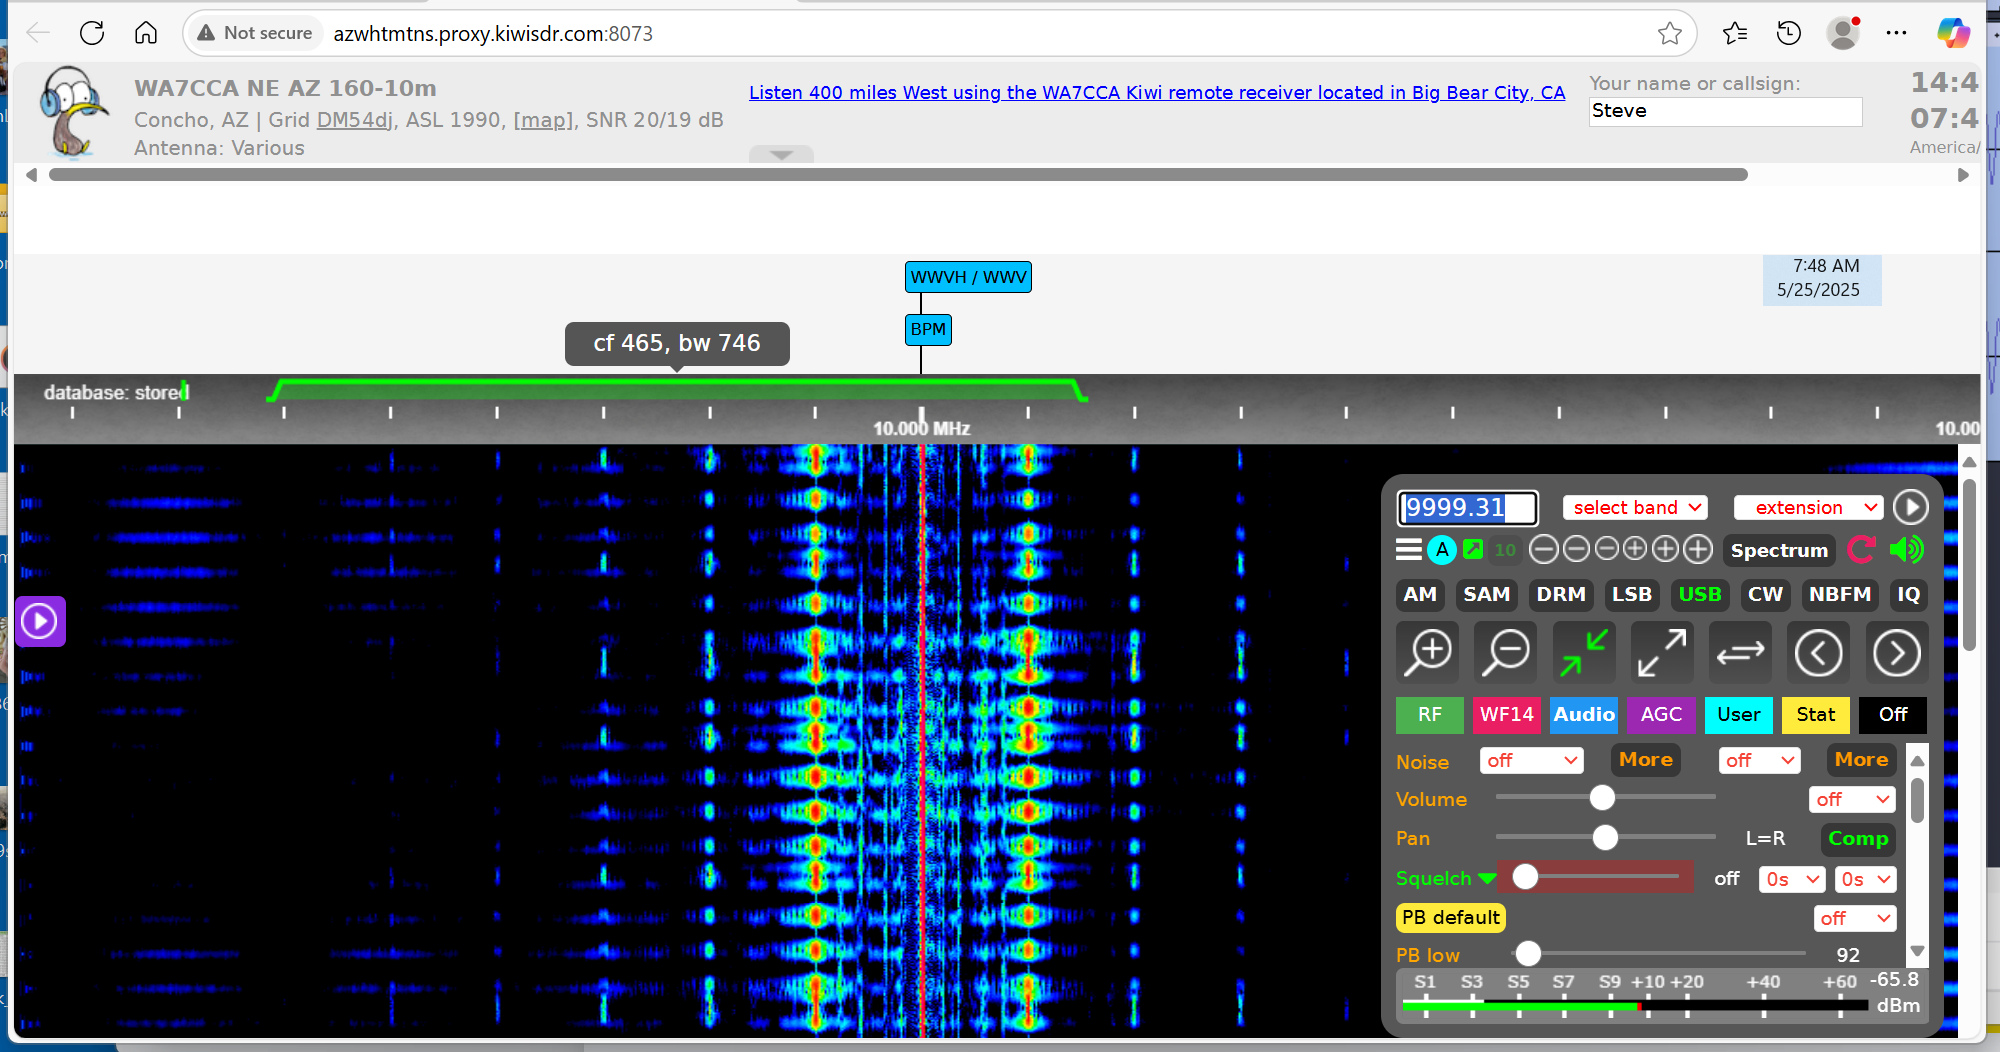Click the Volume slider handle
This screenshot has width=2000, height=1052.
(x=1602, y=797)
